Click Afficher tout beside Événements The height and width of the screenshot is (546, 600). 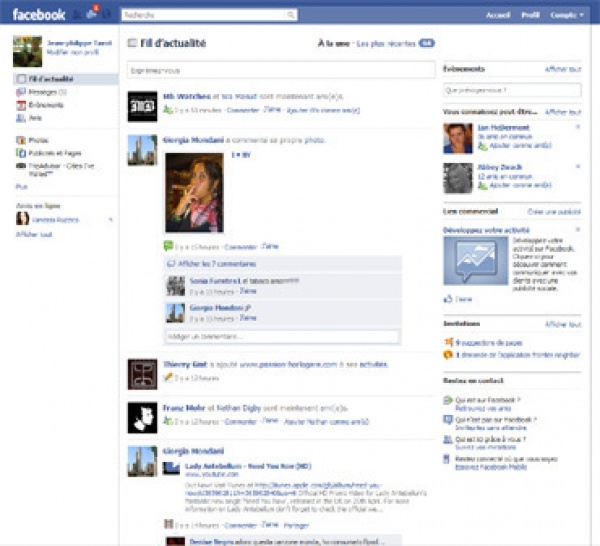coord(563,69)
